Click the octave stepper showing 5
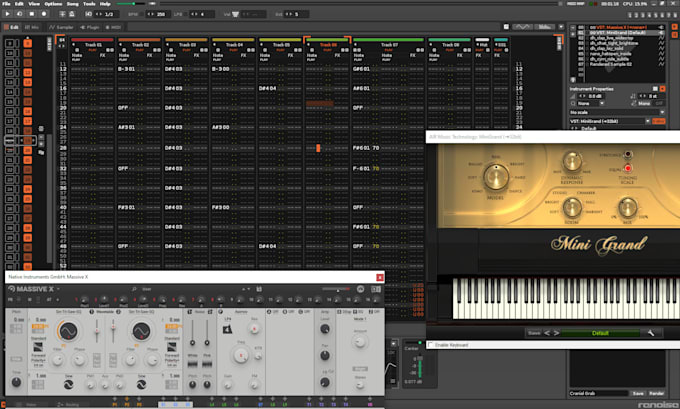This screenshot has height=409, width=680. click(297, 14)
